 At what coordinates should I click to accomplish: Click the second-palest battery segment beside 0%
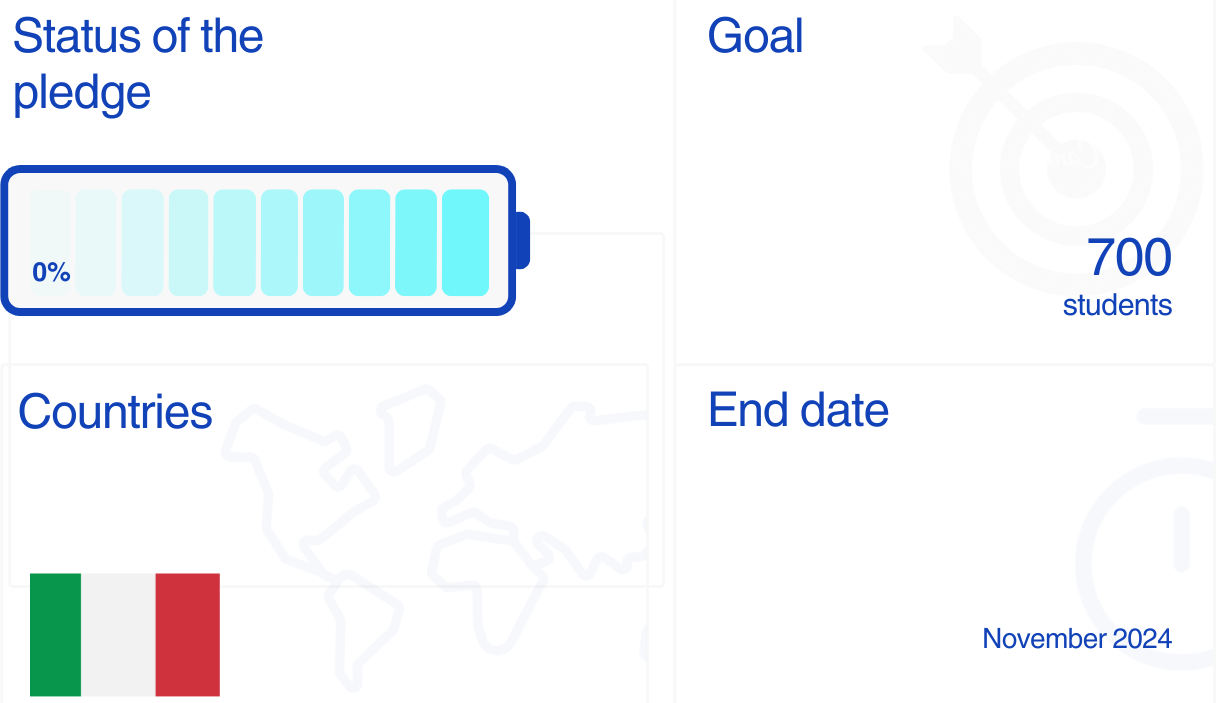click(96, 242)
